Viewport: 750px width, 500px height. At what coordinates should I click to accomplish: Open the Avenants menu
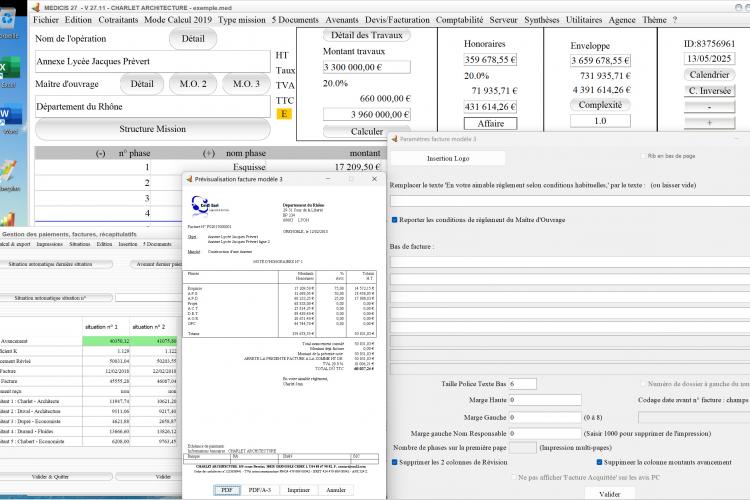tap(342, 20)
